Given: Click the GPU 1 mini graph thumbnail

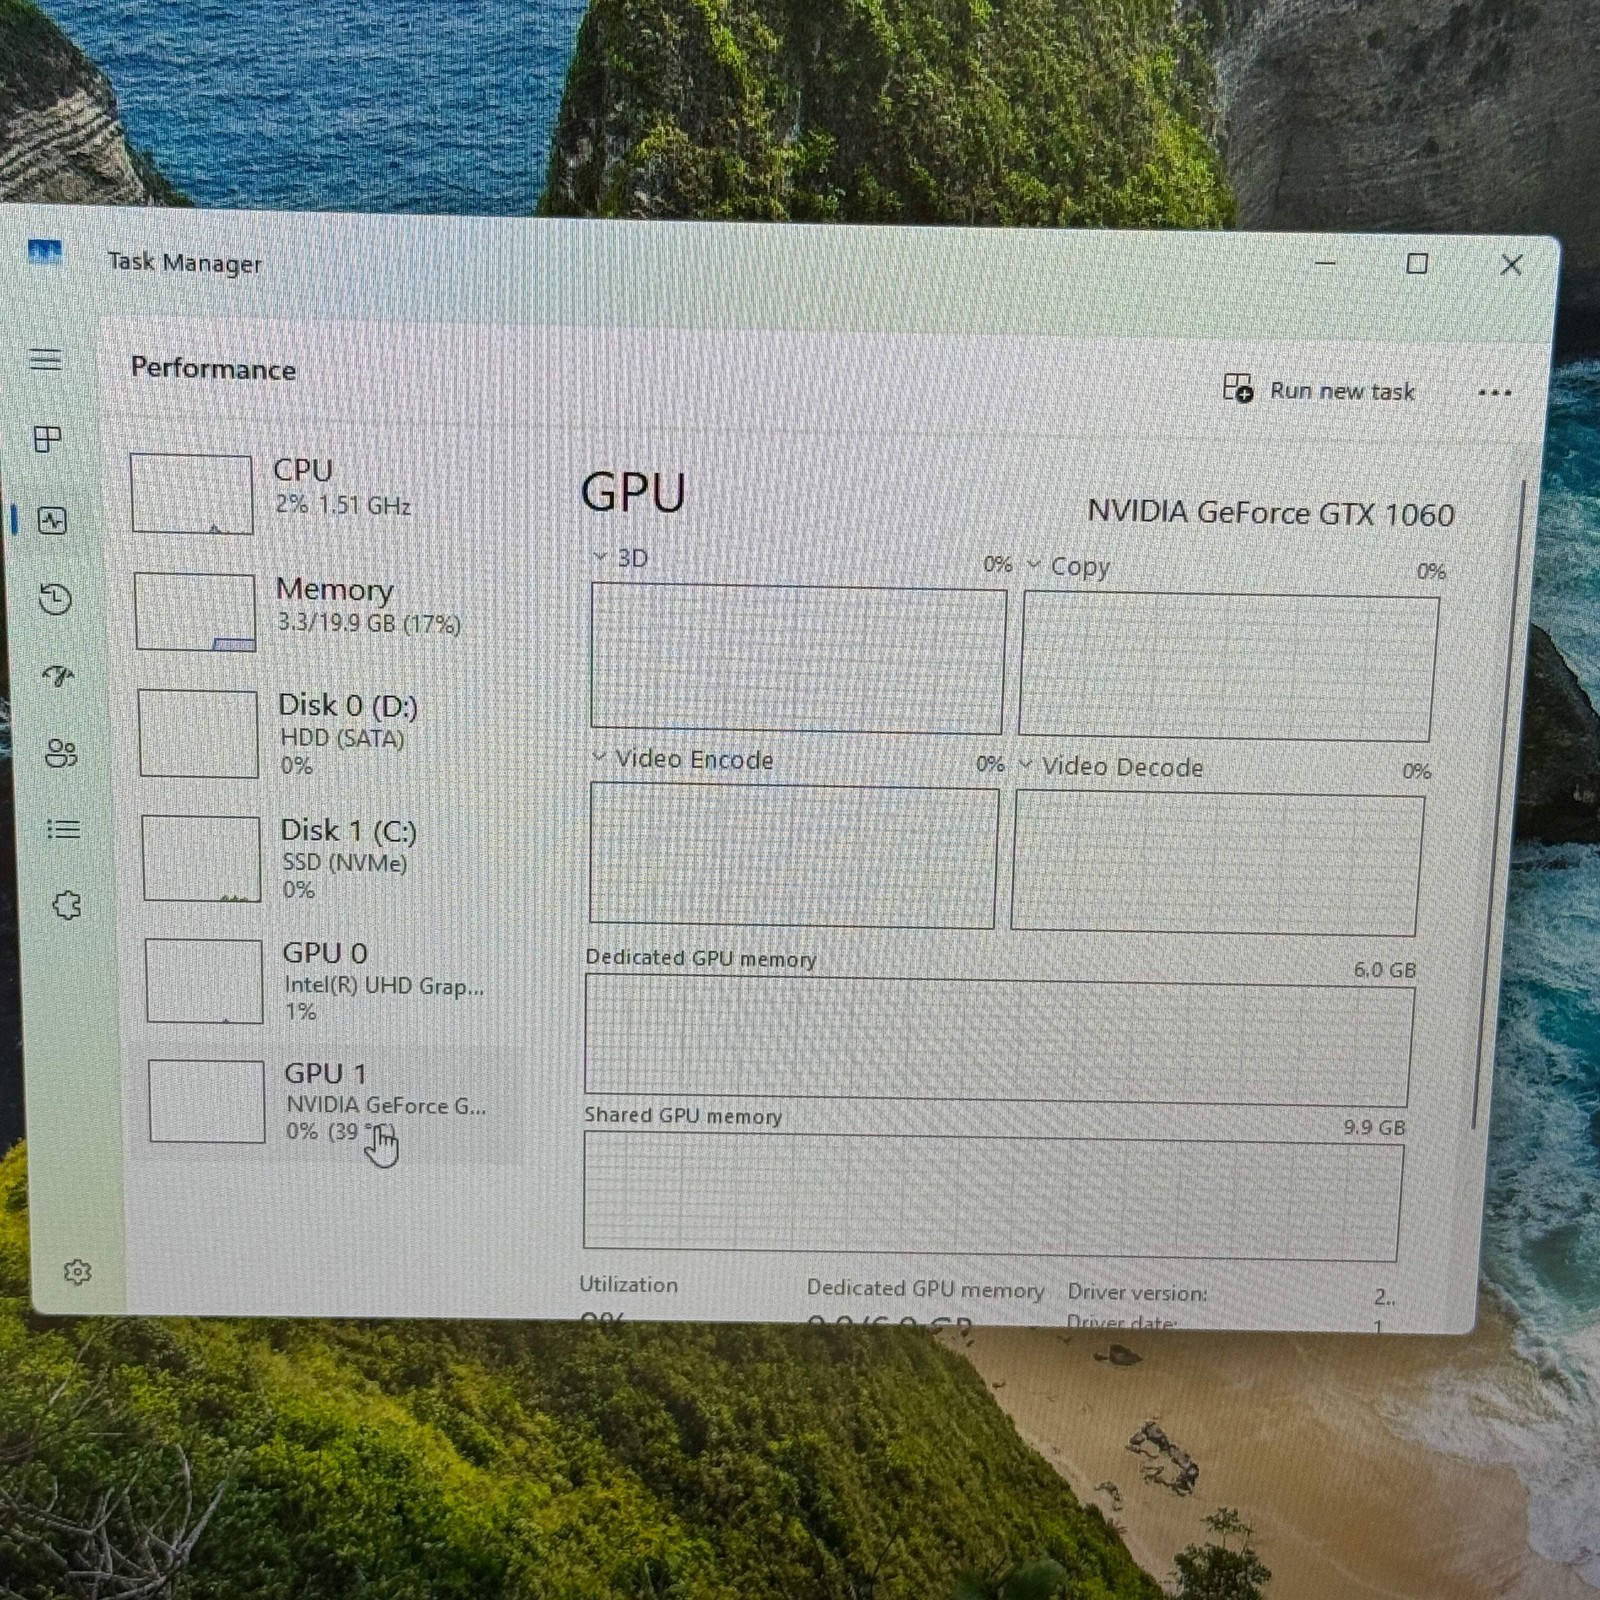Looking at the screenshot, I should pos(207,1101).
